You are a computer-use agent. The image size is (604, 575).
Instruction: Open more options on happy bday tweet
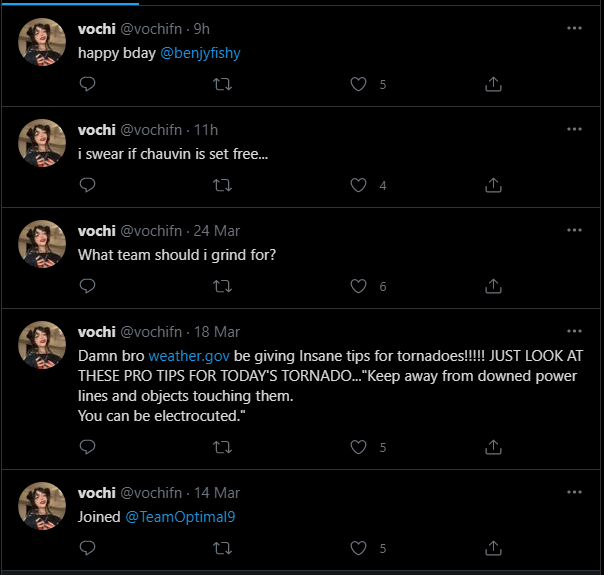point(574,28)
